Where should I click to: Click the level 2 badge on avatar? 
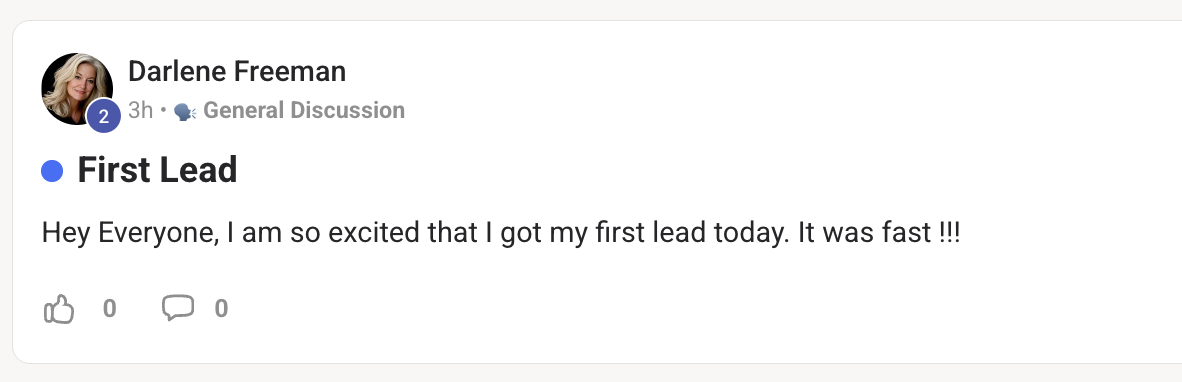[x=104, y=116]
